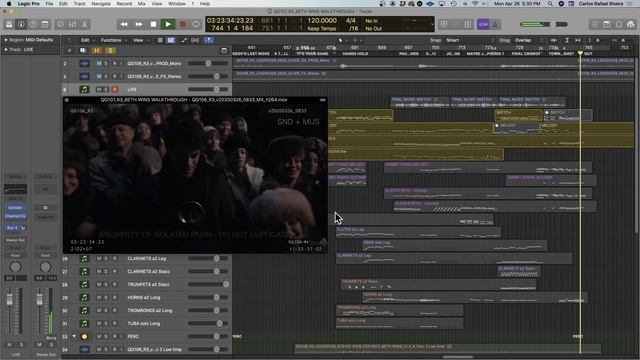Image resolution: width=640 pixels, height=360 pixels.
Task: Open the Library panel icon in the toolbar
Action: tap(9, 24)
